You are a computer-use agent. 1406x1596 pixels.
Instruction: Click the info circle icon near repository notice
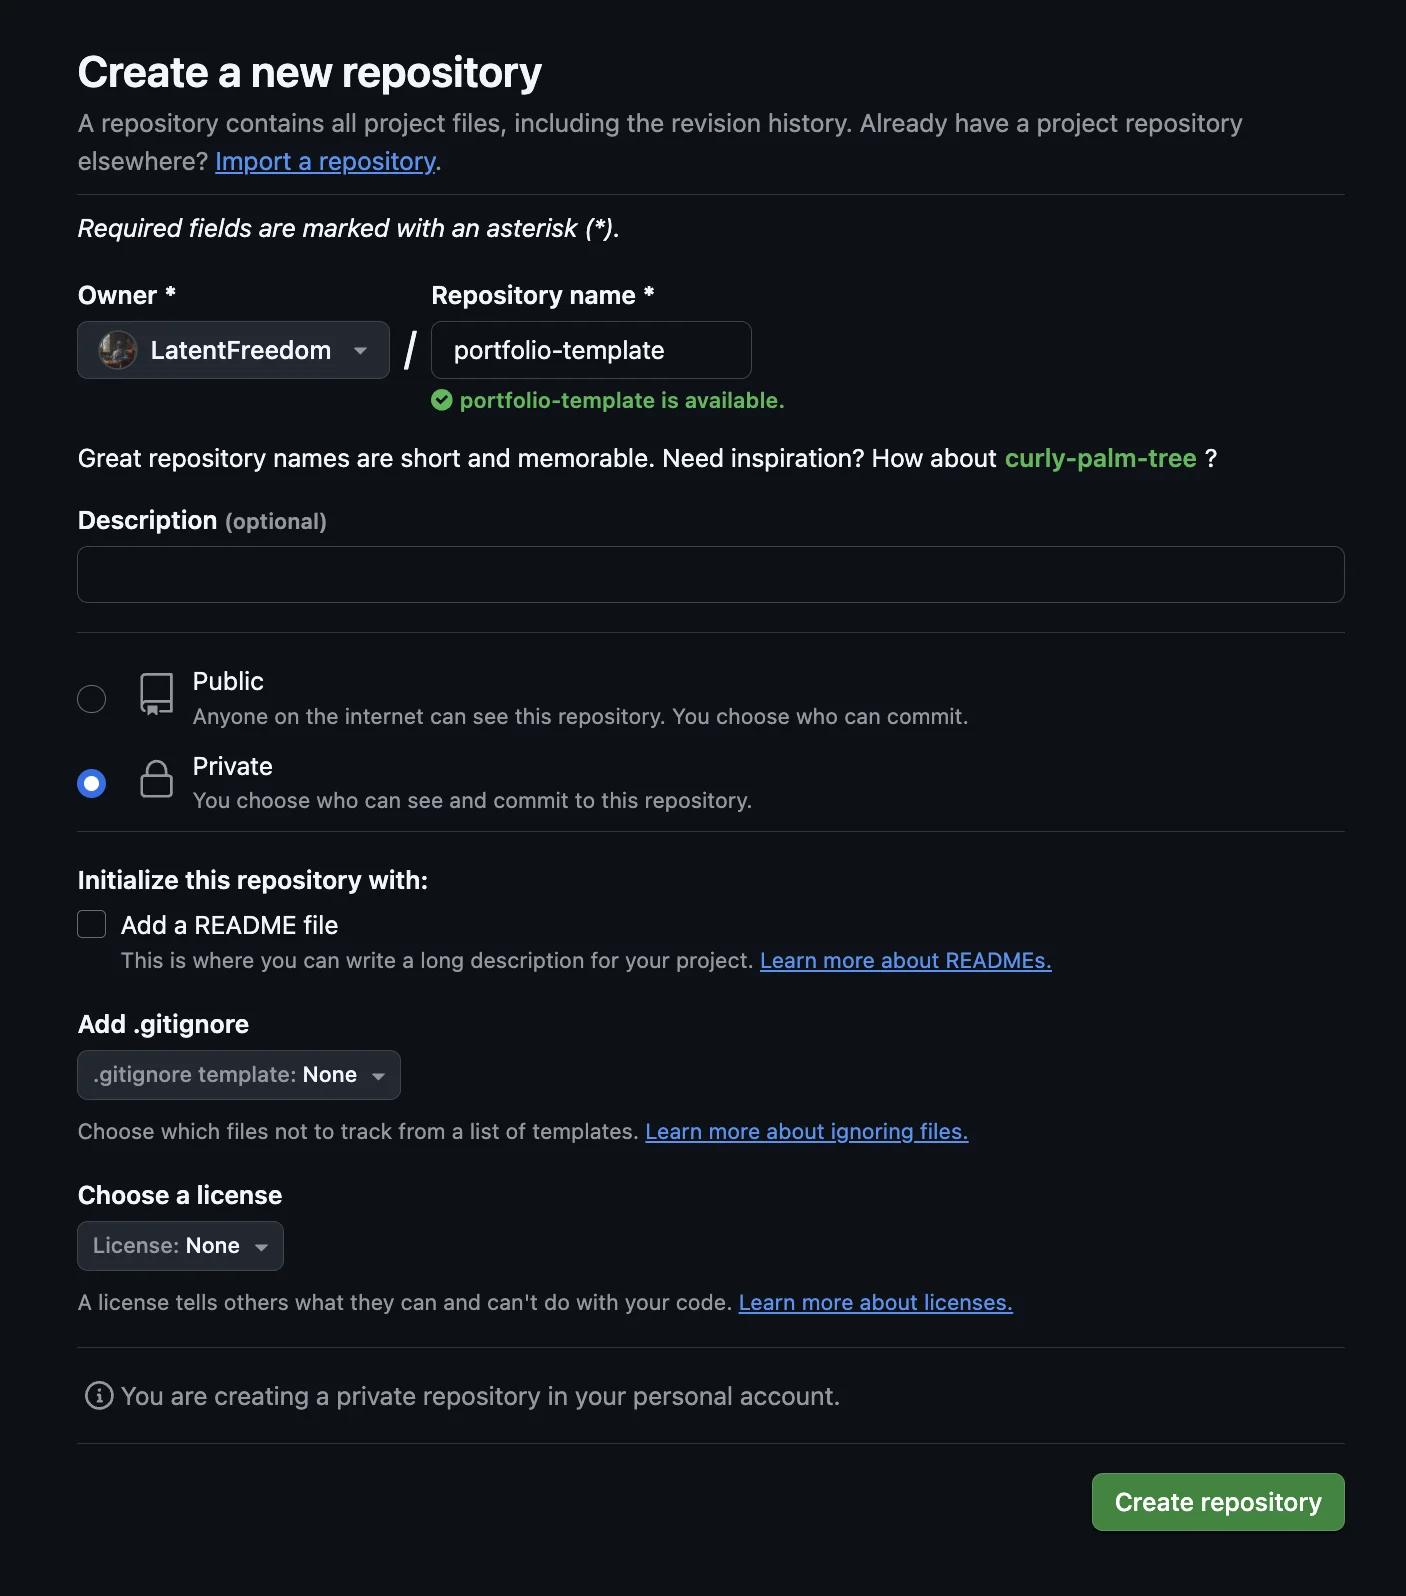97,1396
